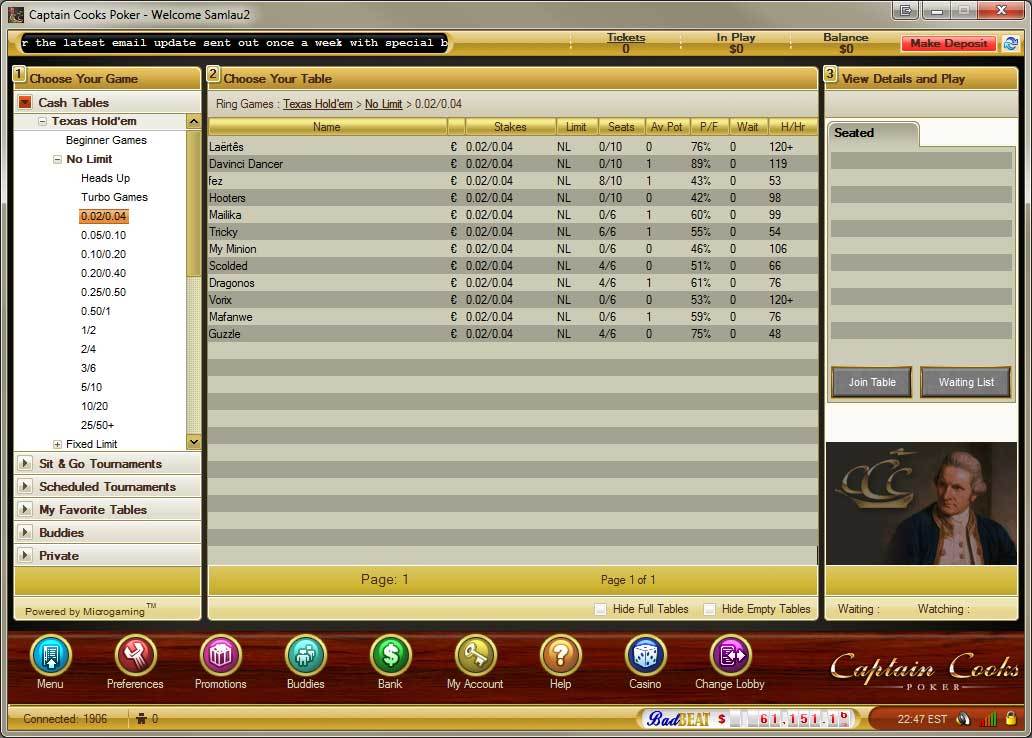Screen dimensions: 1032x738
Task: Click the Join Table button
Action: click(871, 382)
